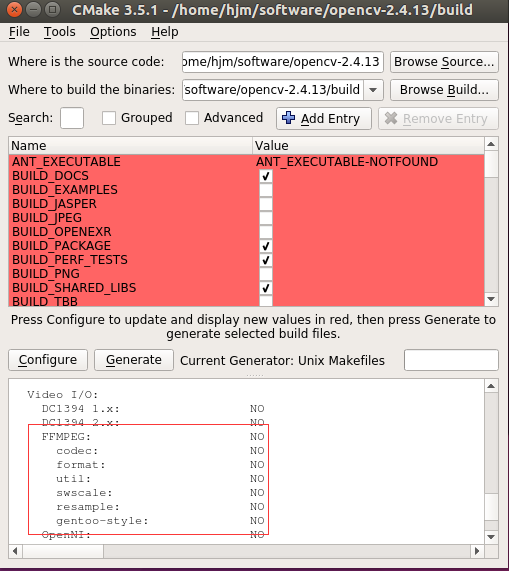The width and height of the screenshot is (509, 571).
Task: Click the horizontal scrollbar right arrow
Action: coord(477,551)
